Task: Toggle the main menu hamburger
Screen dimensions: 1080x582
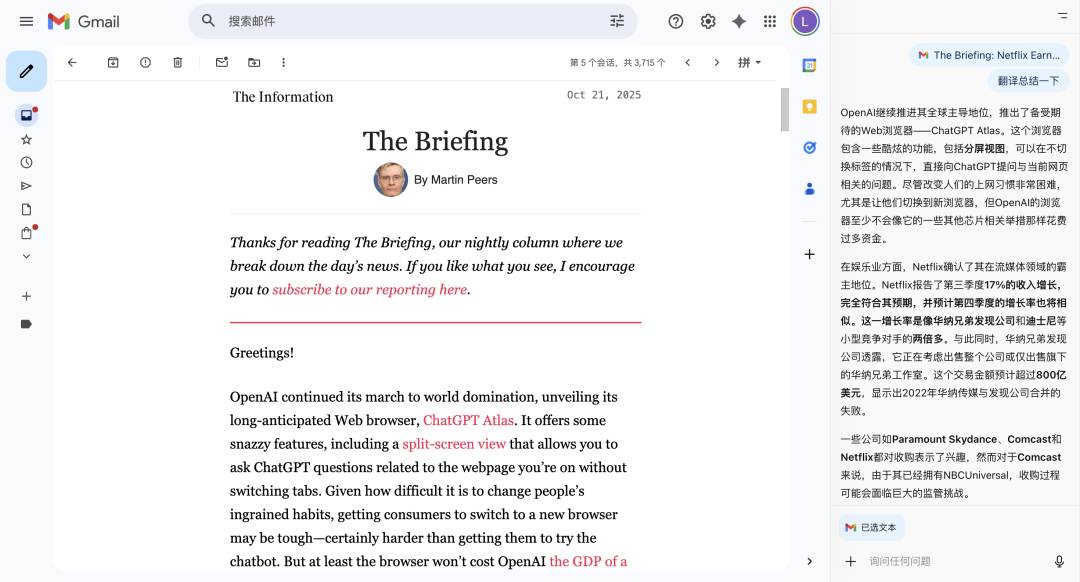Action: click(x=27, y=21)
